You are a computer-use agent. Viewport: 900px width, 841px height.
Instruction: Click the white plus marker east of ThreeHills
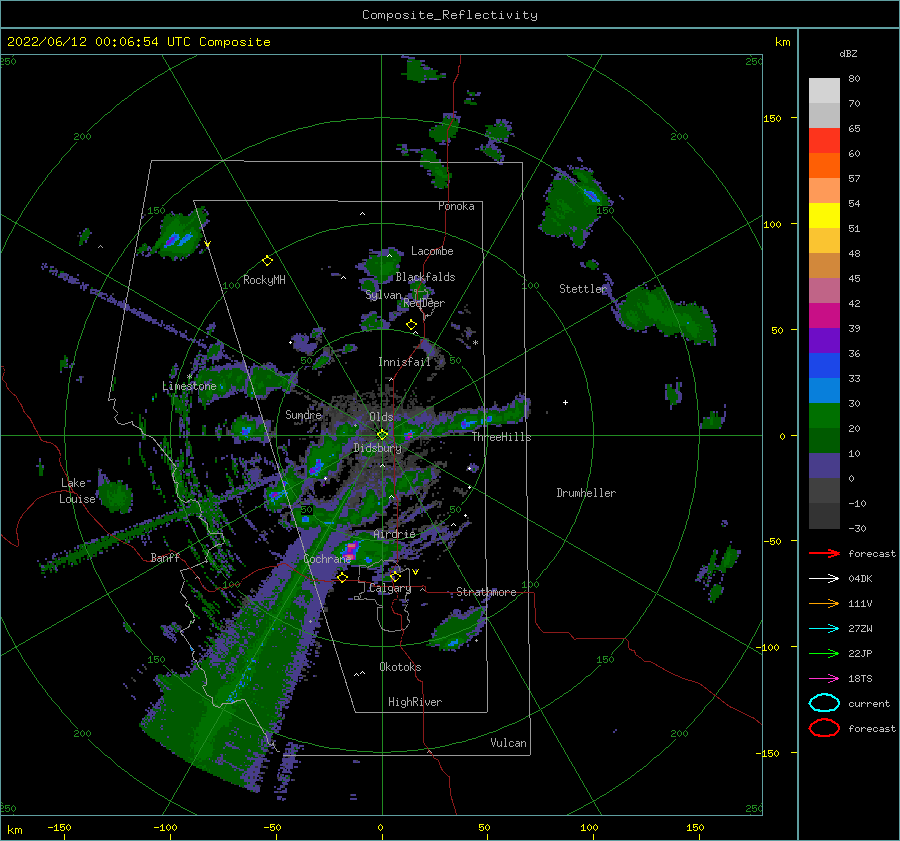[x=565, y=402]
